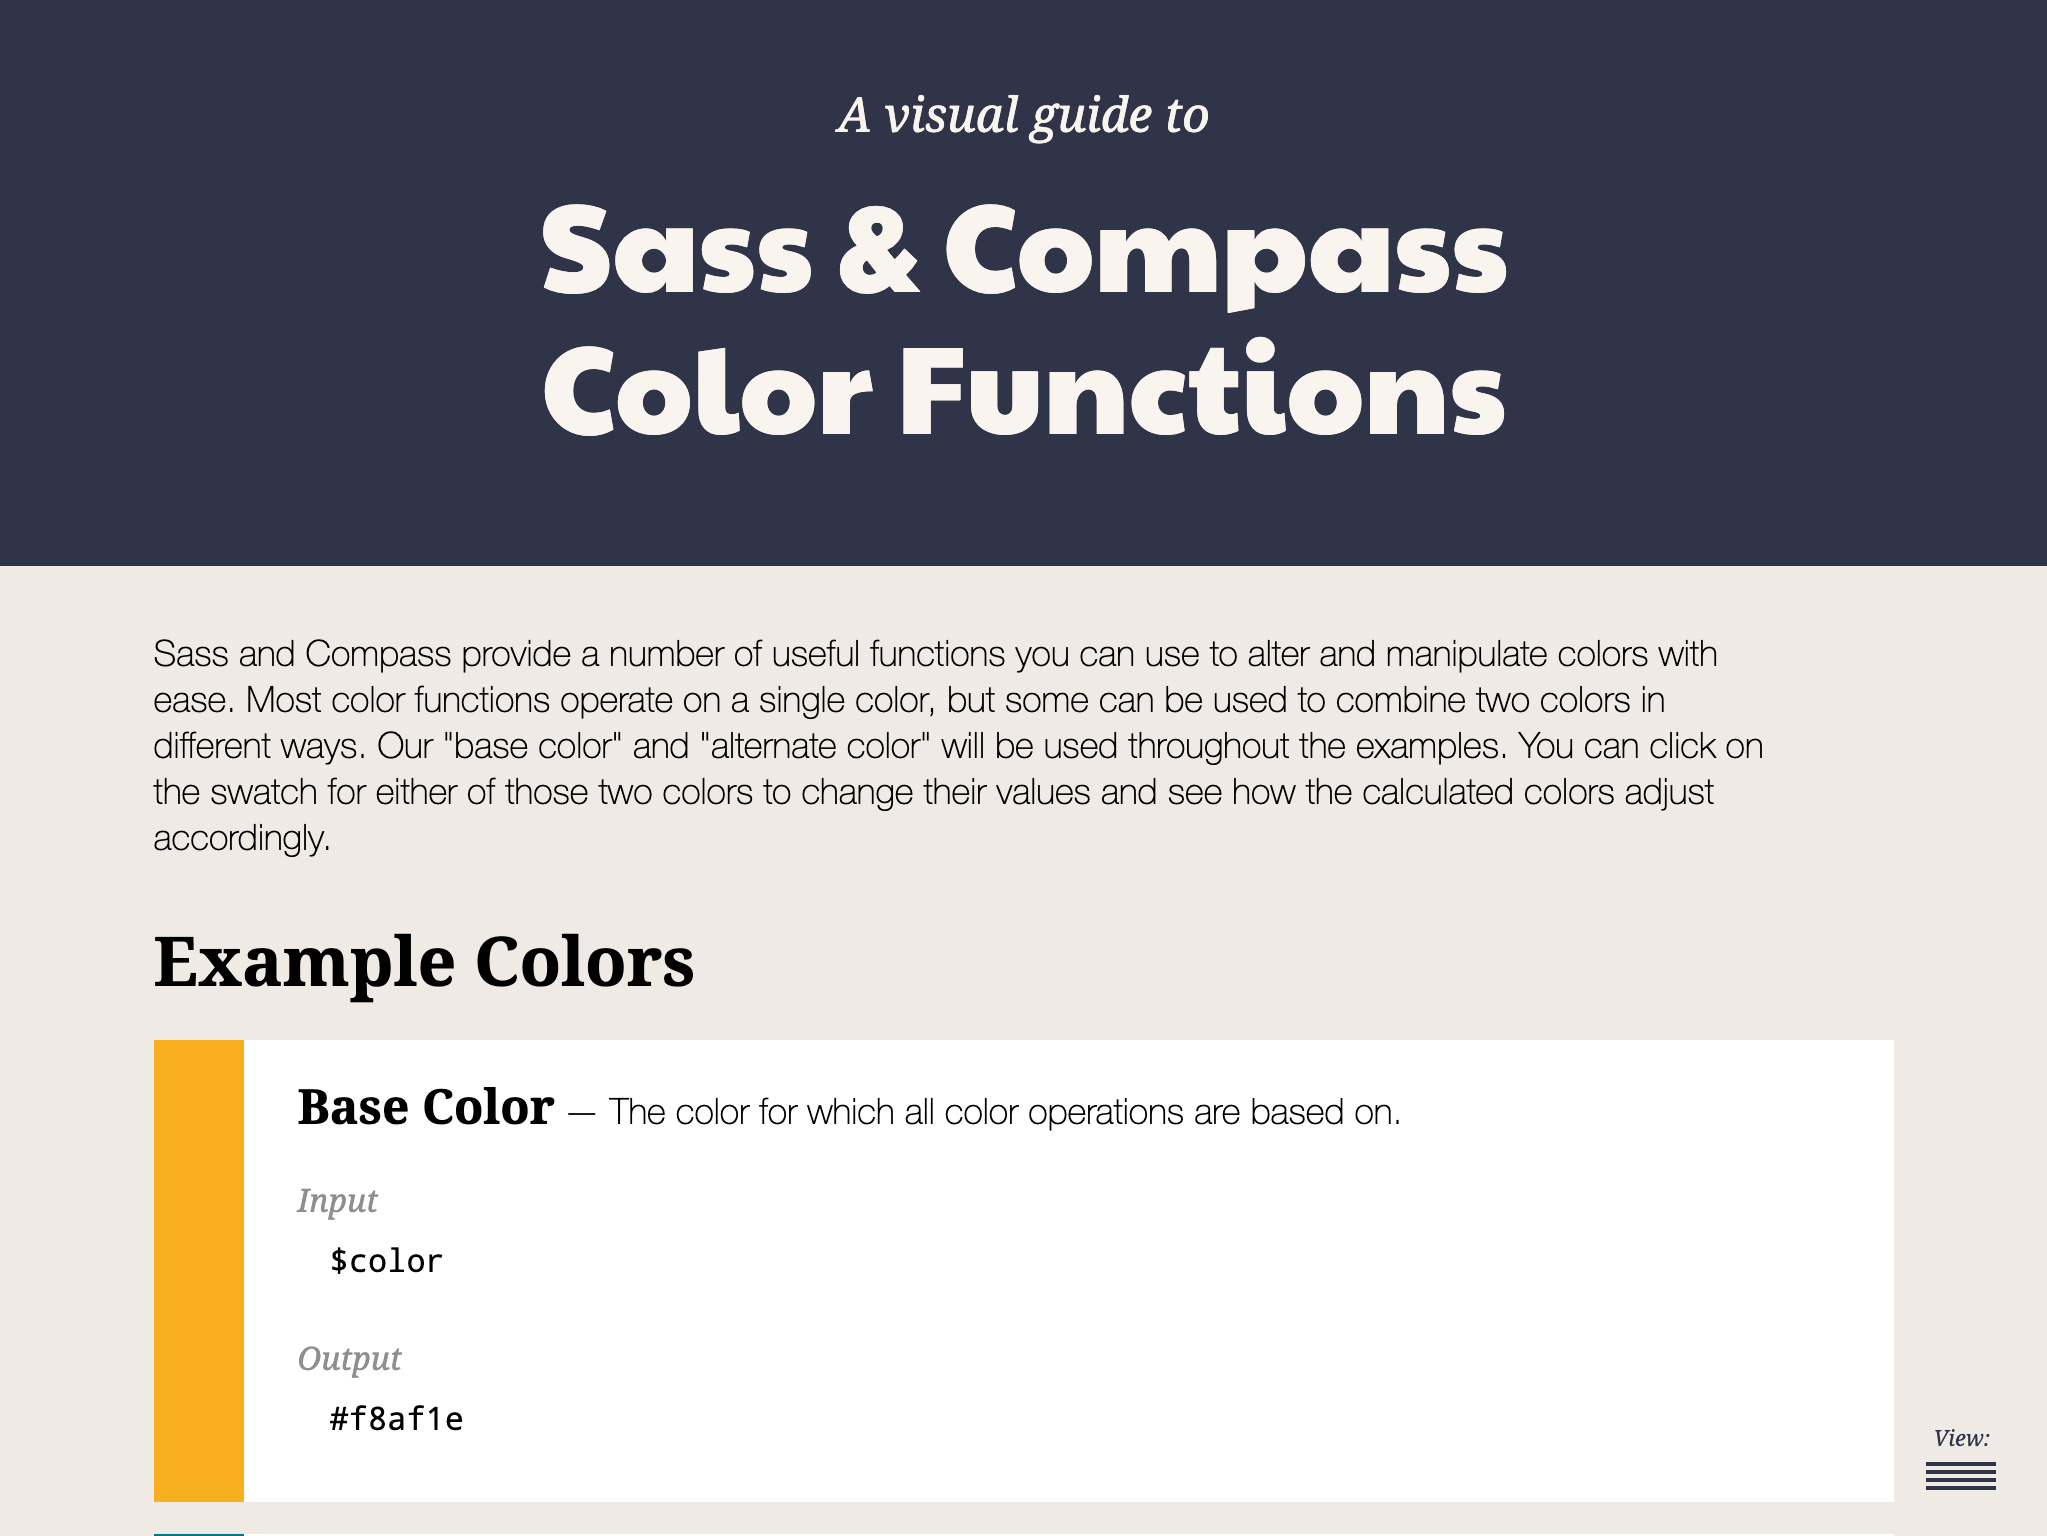Screen dimensions: 2047x1536
Task: Click the 'A visual guide to' subtitle
Action: click(1023, 116)
